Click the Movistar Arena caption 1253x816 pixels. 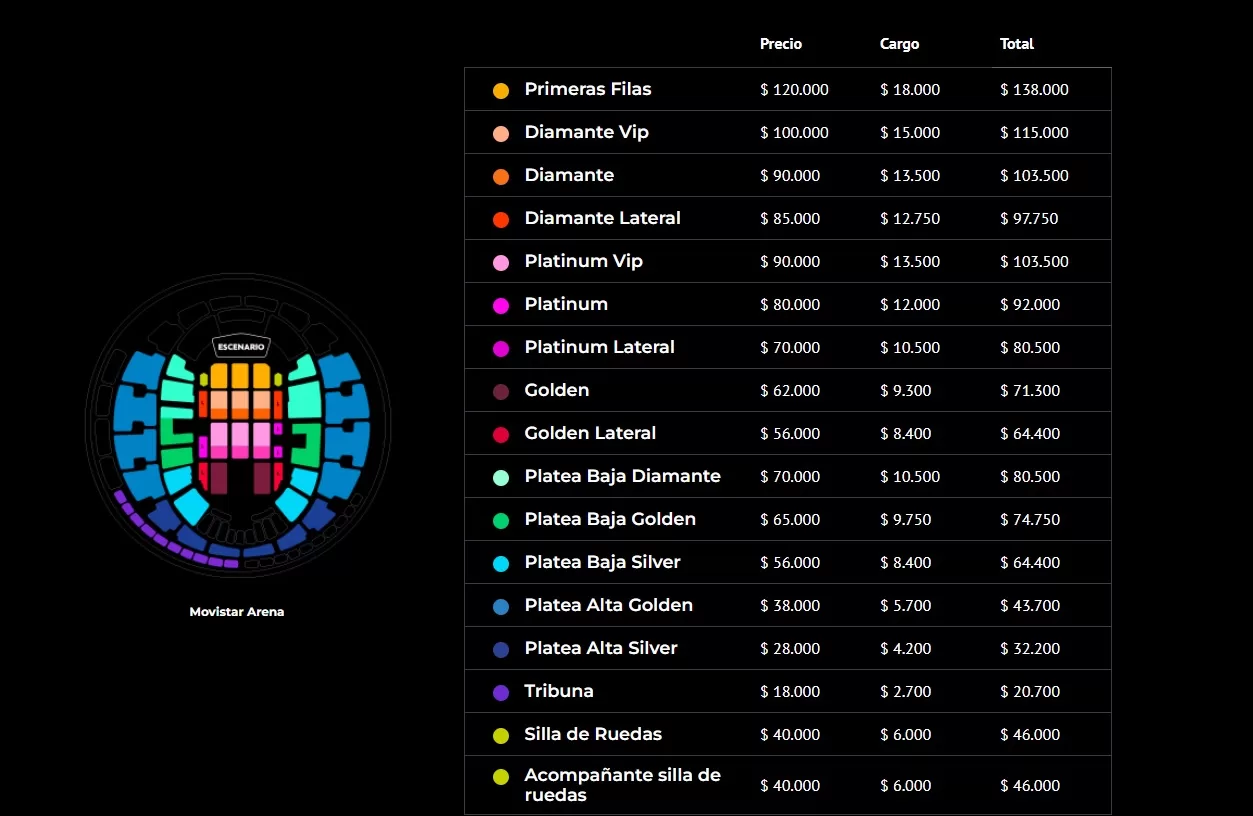pyautogui.click(x=237, y=612)
